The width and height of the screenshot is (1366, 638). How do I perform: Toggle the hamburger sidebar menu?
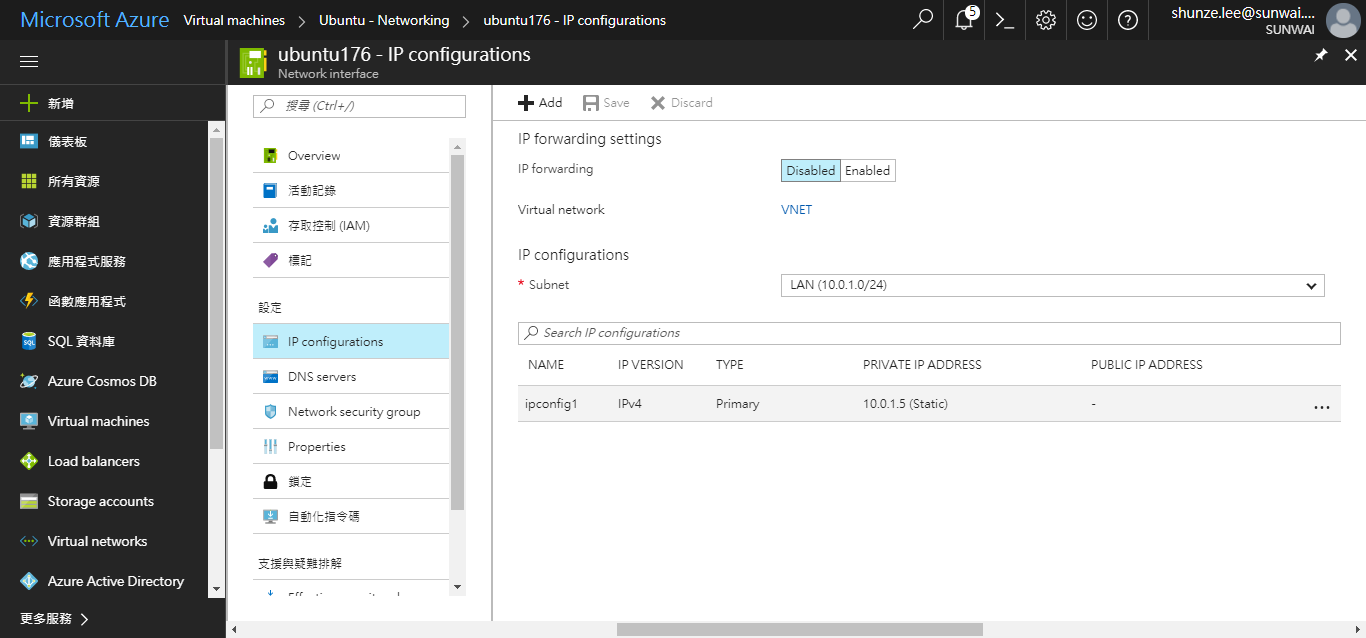pyautogui.click(x=29, y=62)
